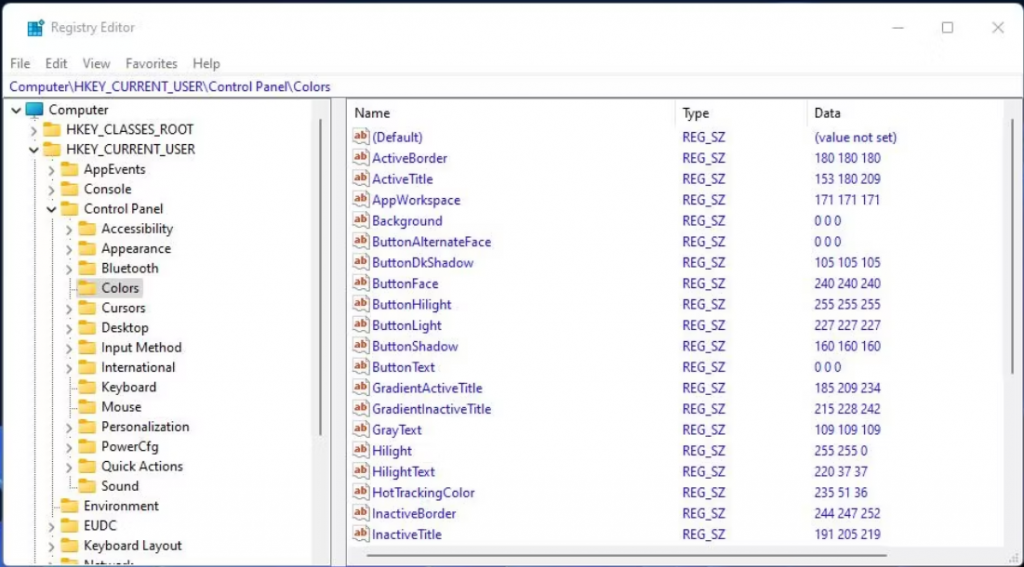Click the HKEY_CURRENT_USER folder icon
This screenshot has height=567, width=1024.
[52, 149]
